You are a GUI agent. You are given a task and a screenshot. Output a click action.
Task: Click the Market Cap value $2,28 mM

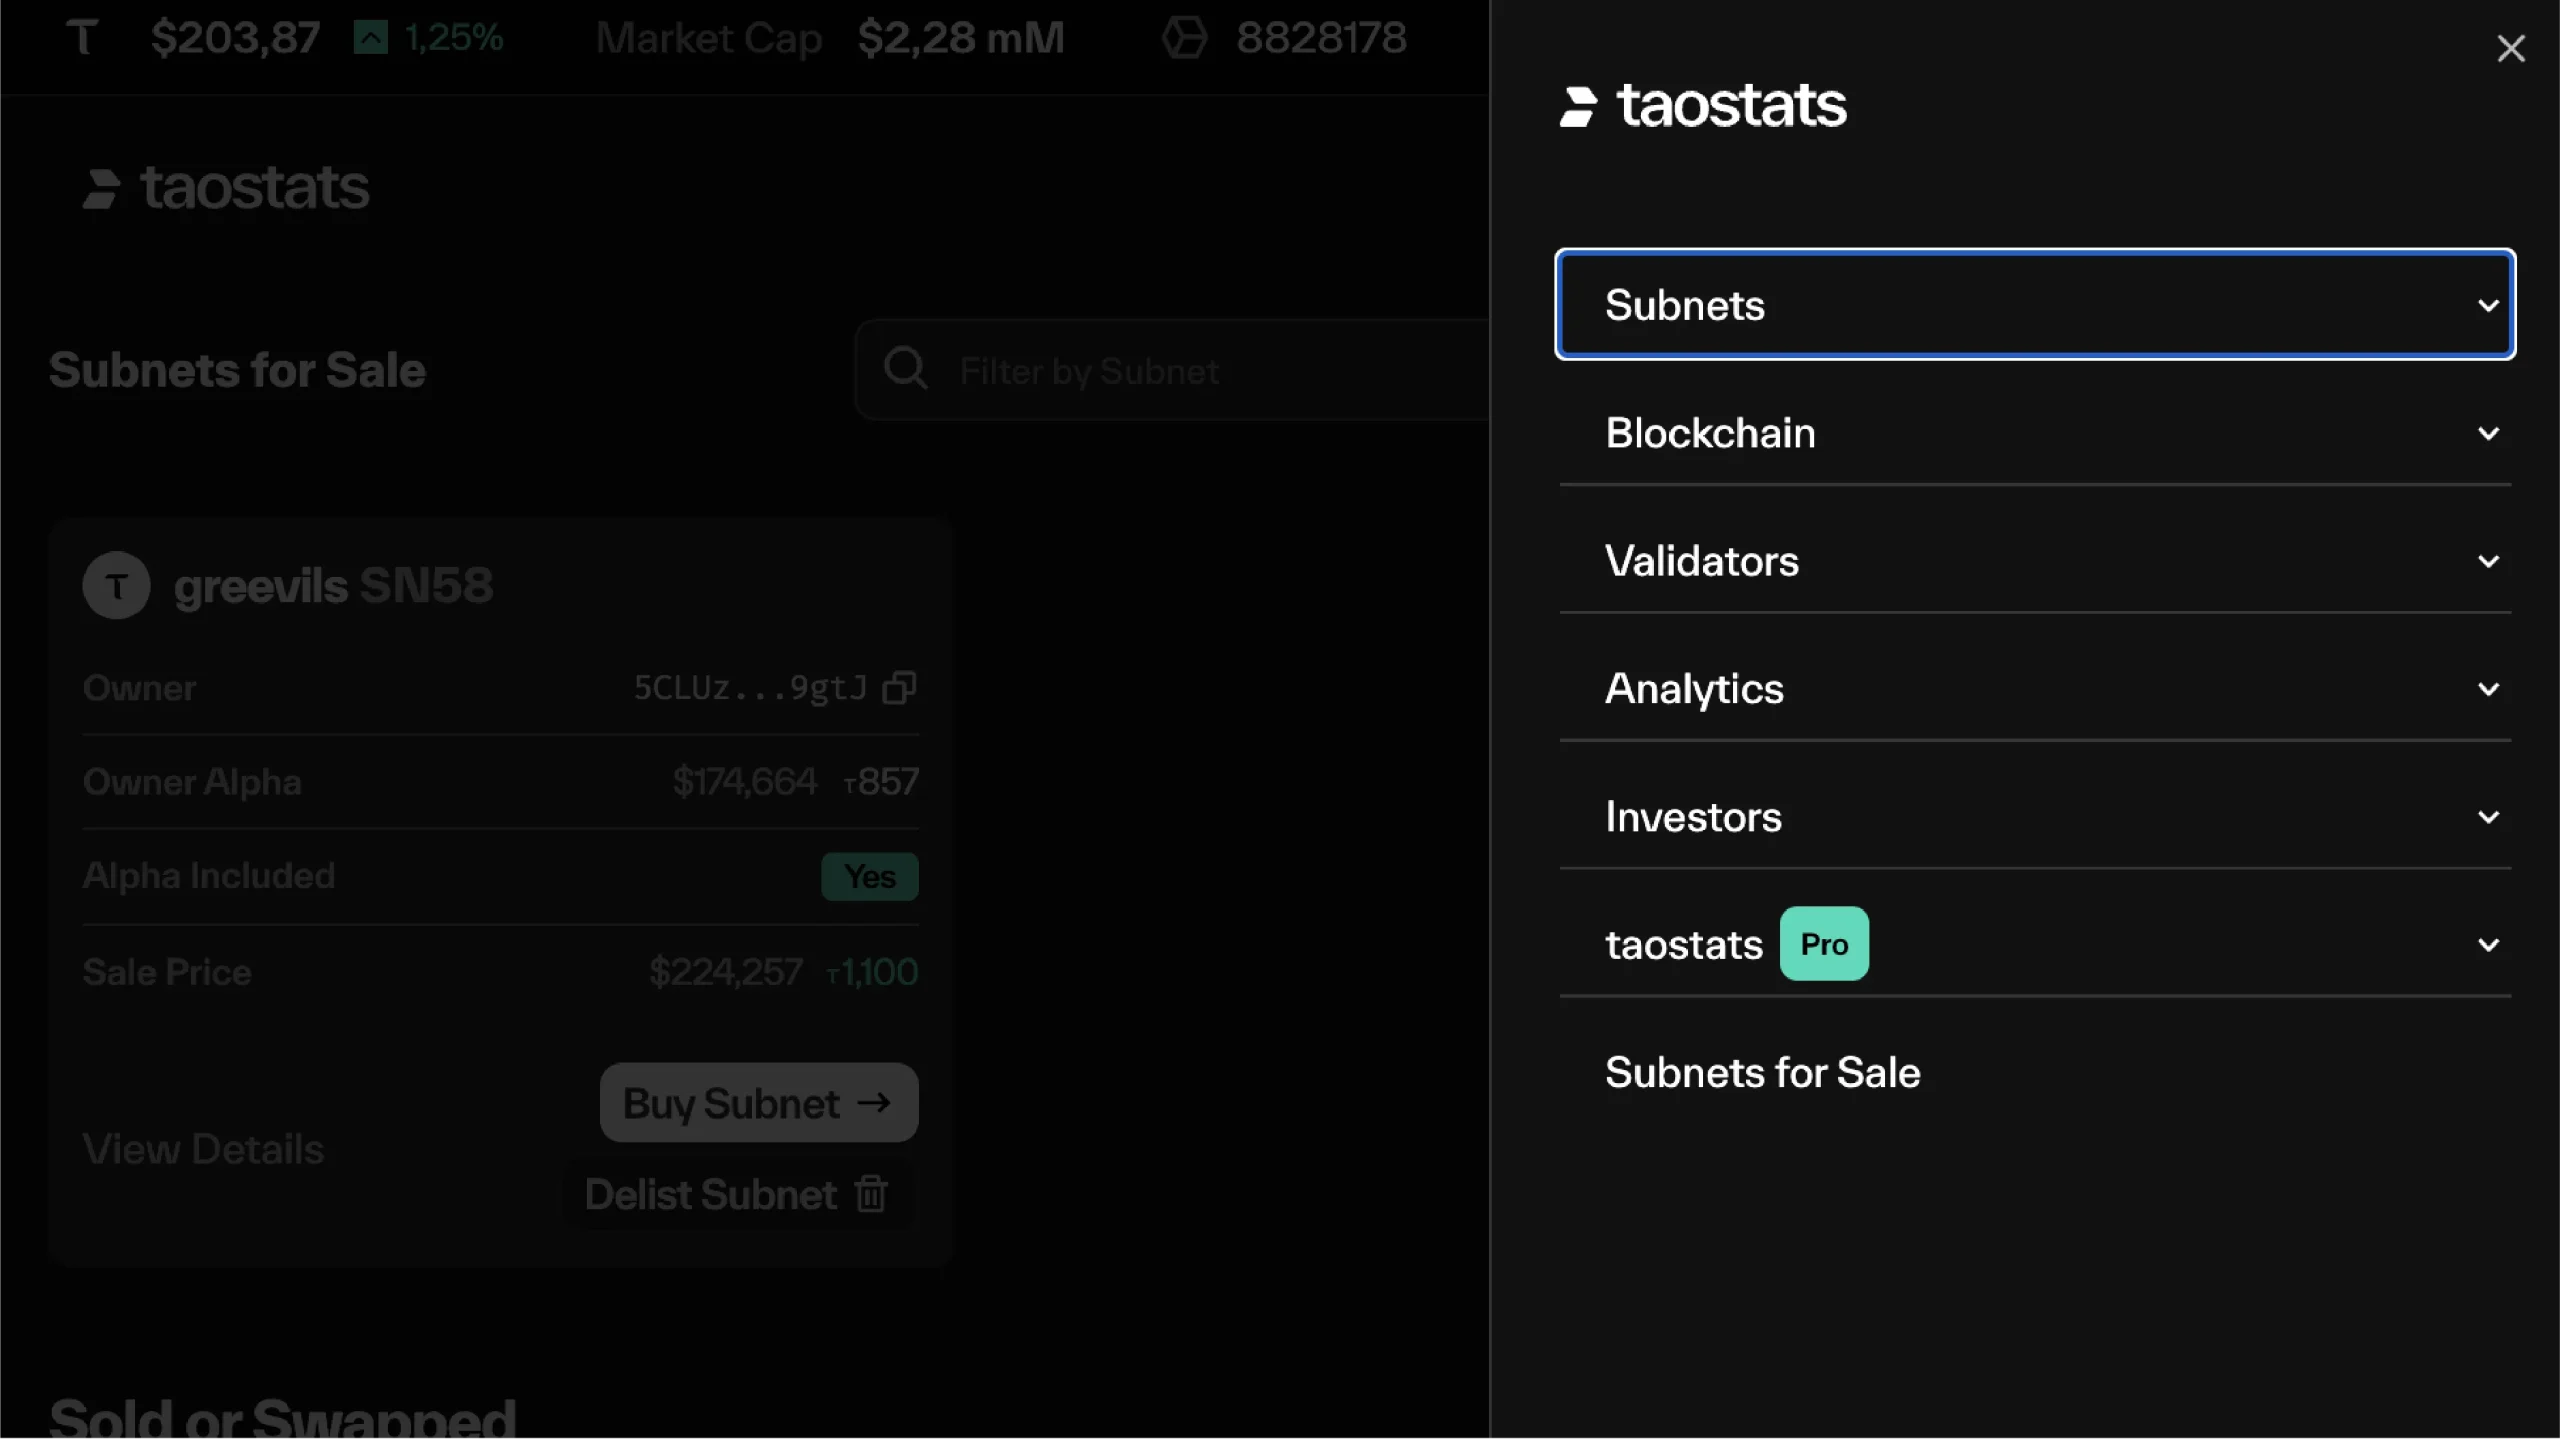coord(961,38)
